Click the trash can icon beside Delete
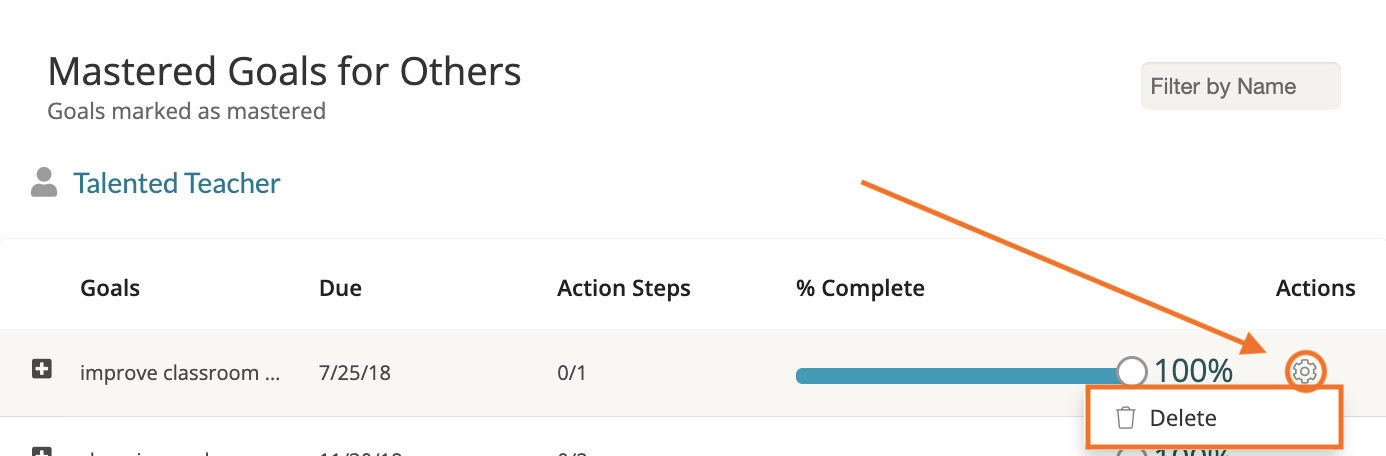 pos(1126,418)
